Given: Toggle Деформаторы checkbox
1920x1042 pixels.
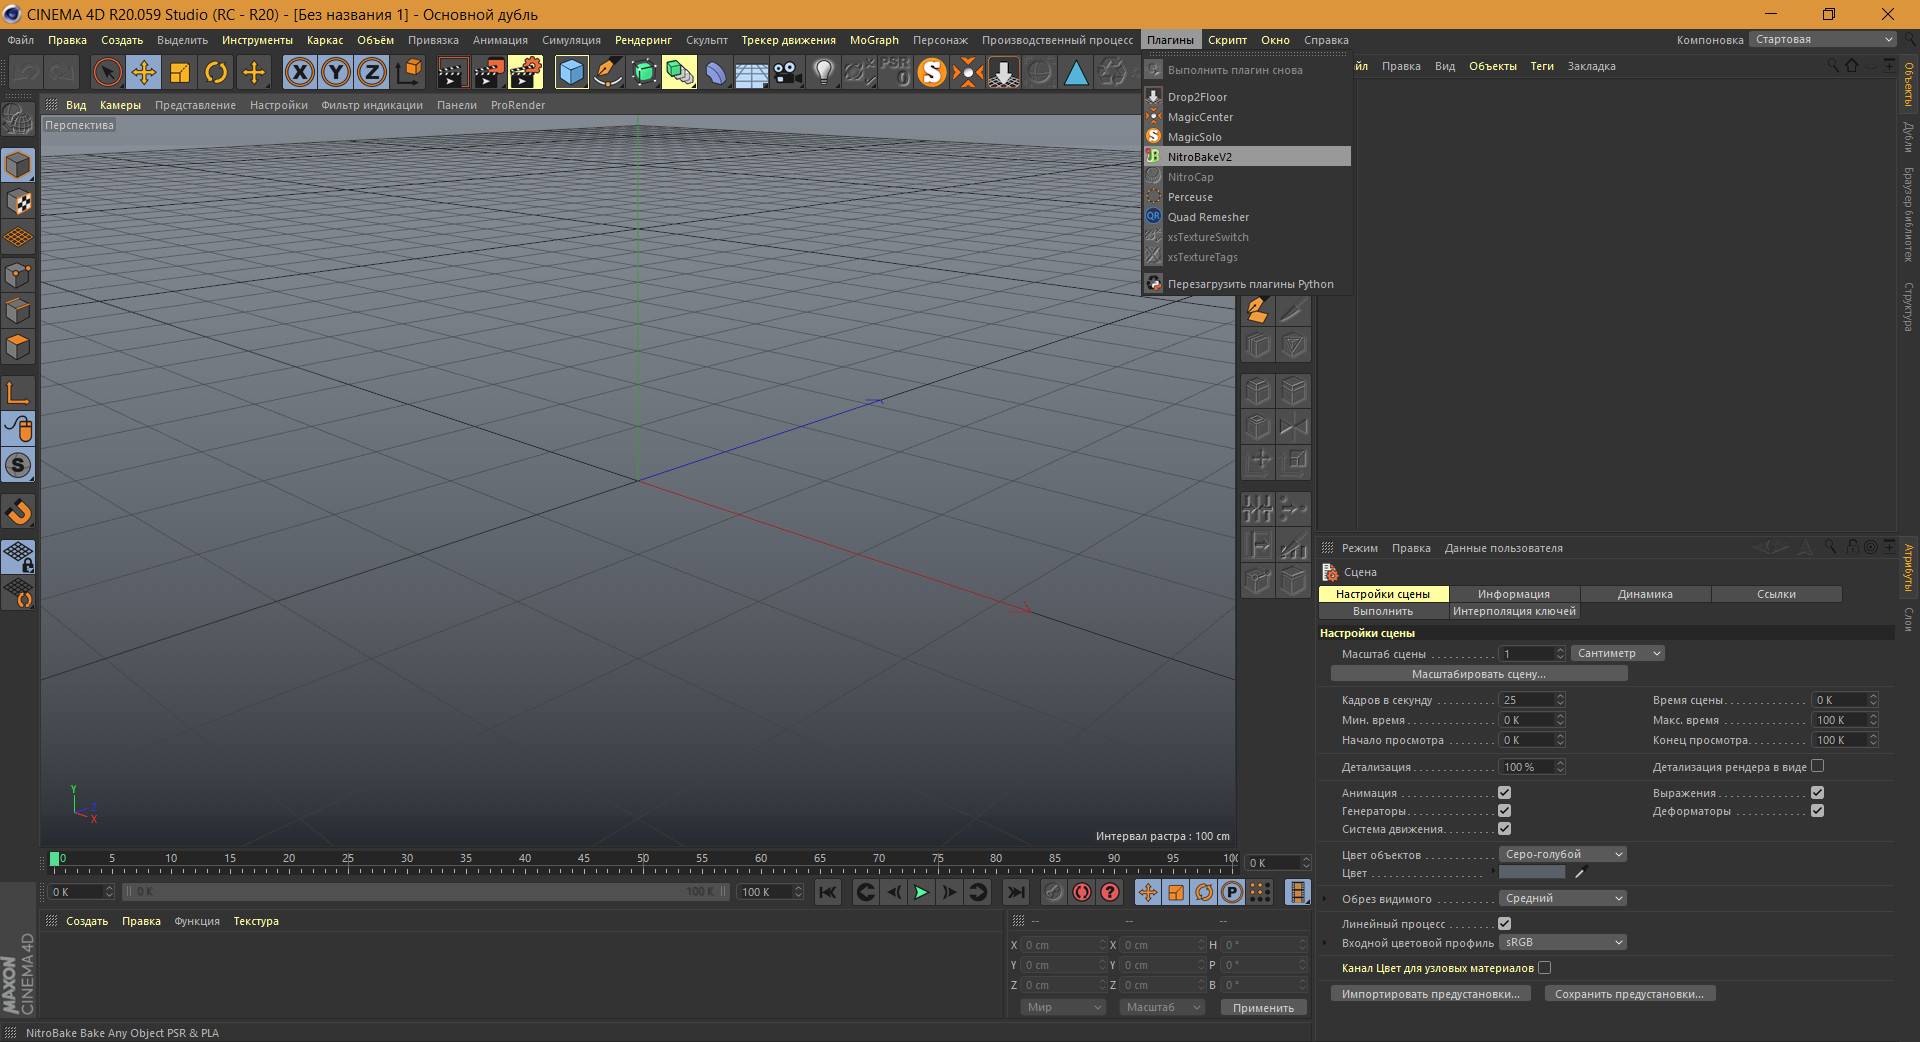Looking at the screenshot, I should point(1817,811).
